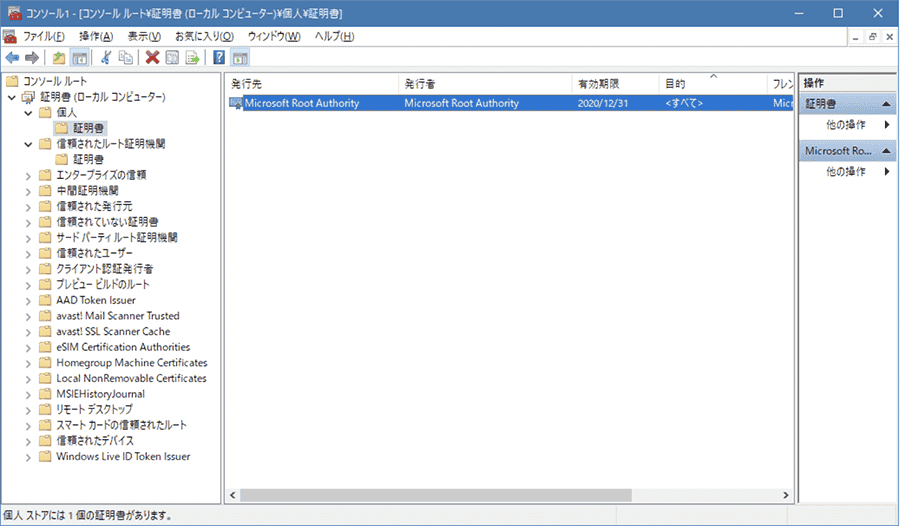The image size is (900, 526).
Task: Sort by the 発行者 column header
Action: pyautogui.click(x=486, y=84)
